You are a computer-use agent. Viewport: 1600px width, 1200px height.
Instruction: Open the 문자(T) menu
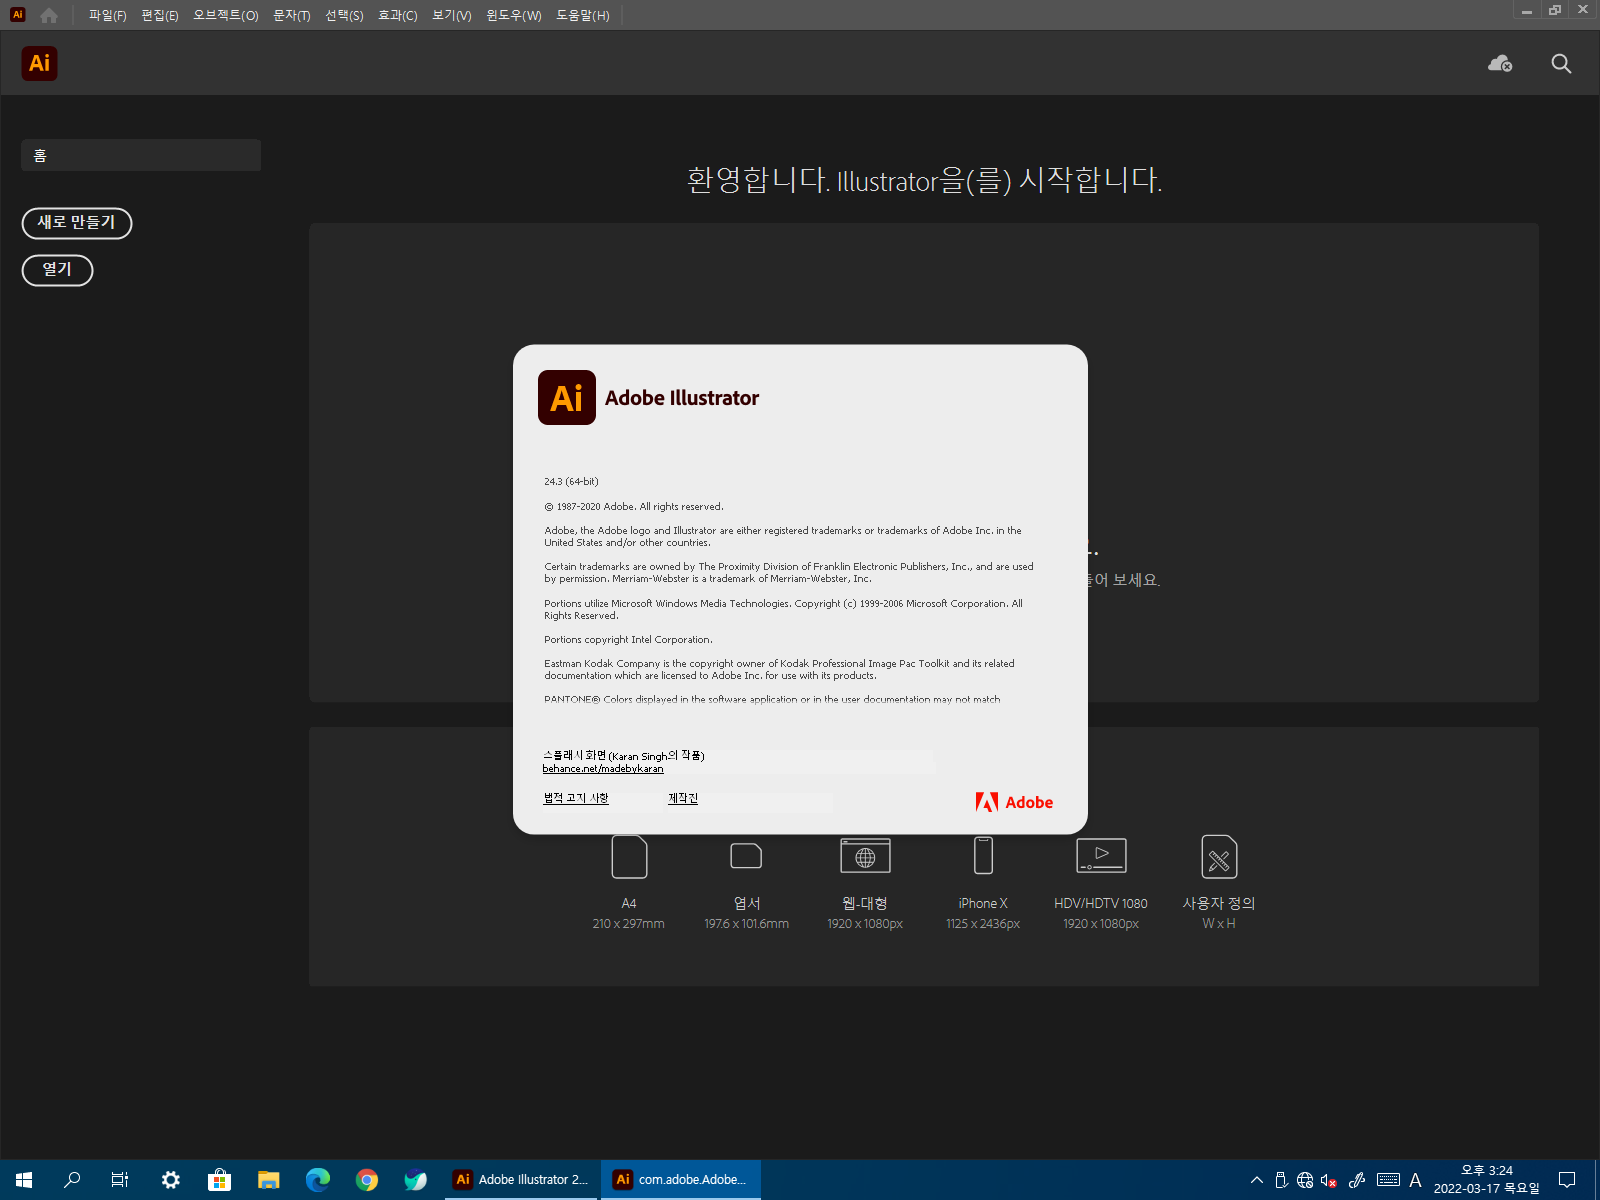pyautogui.click(x=292, y=15)
